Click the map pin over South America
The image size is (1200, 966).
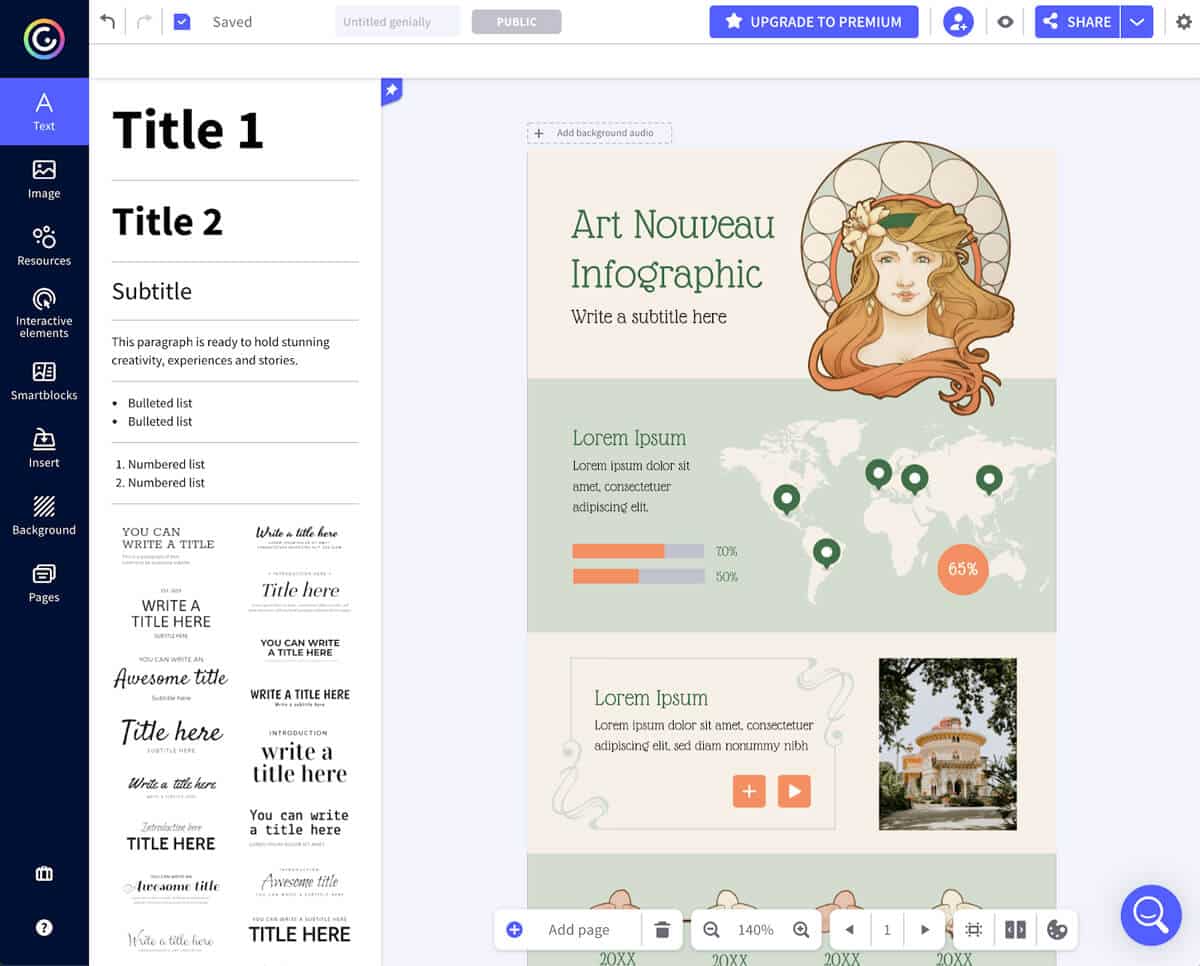click(826, 552)
